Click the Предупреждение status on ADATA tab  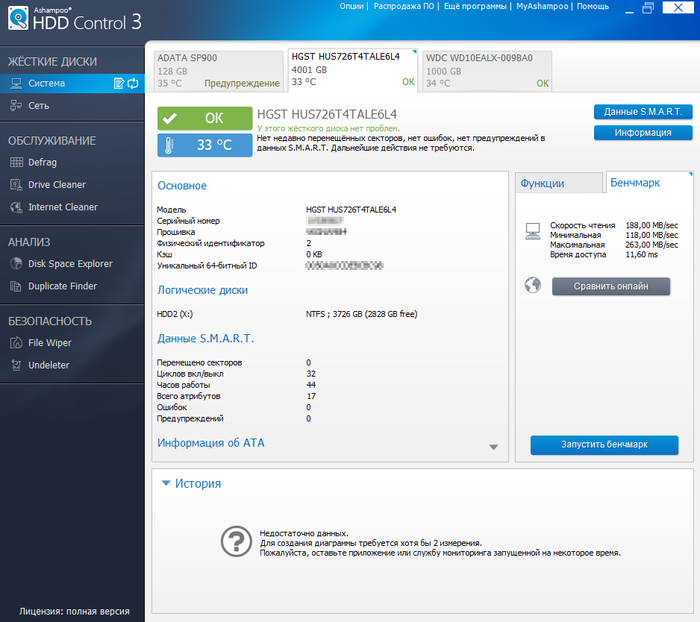(242, 83)
